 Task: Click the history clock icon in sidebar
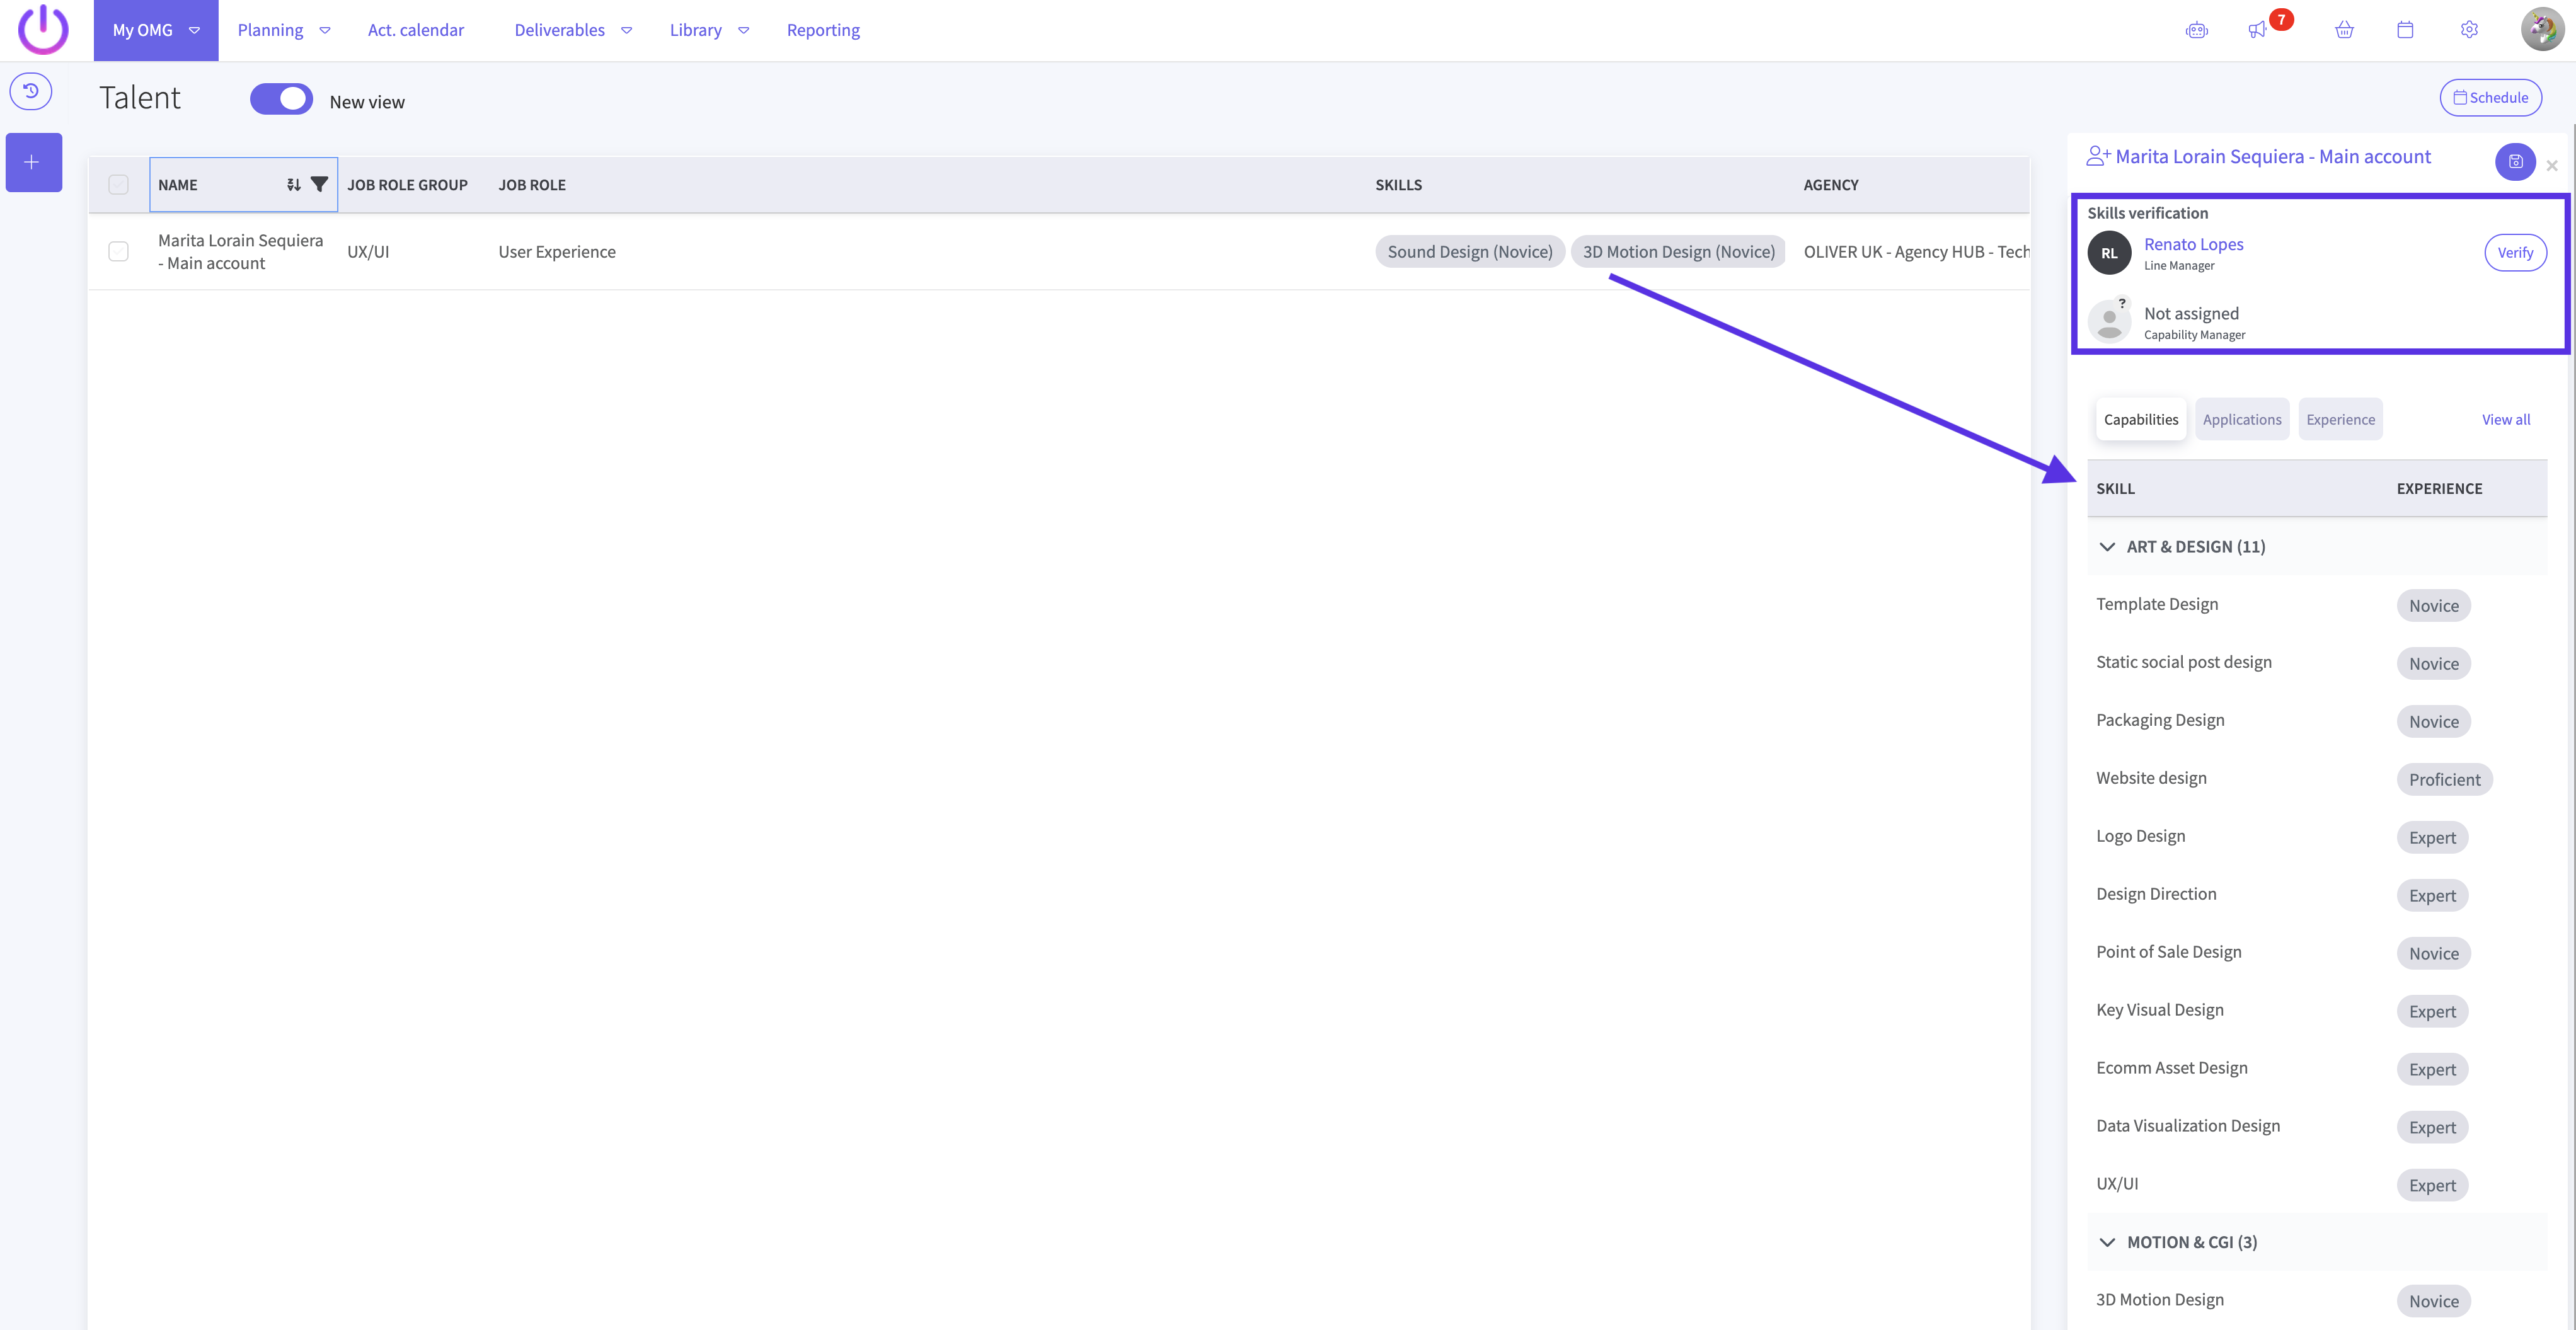31,91
